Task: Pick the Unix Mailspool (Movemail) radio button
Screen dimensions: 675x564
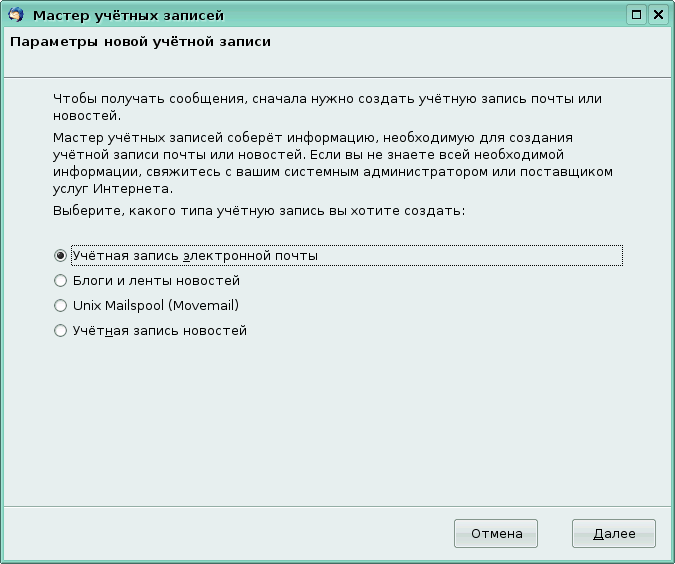Action: click(61, 306)
